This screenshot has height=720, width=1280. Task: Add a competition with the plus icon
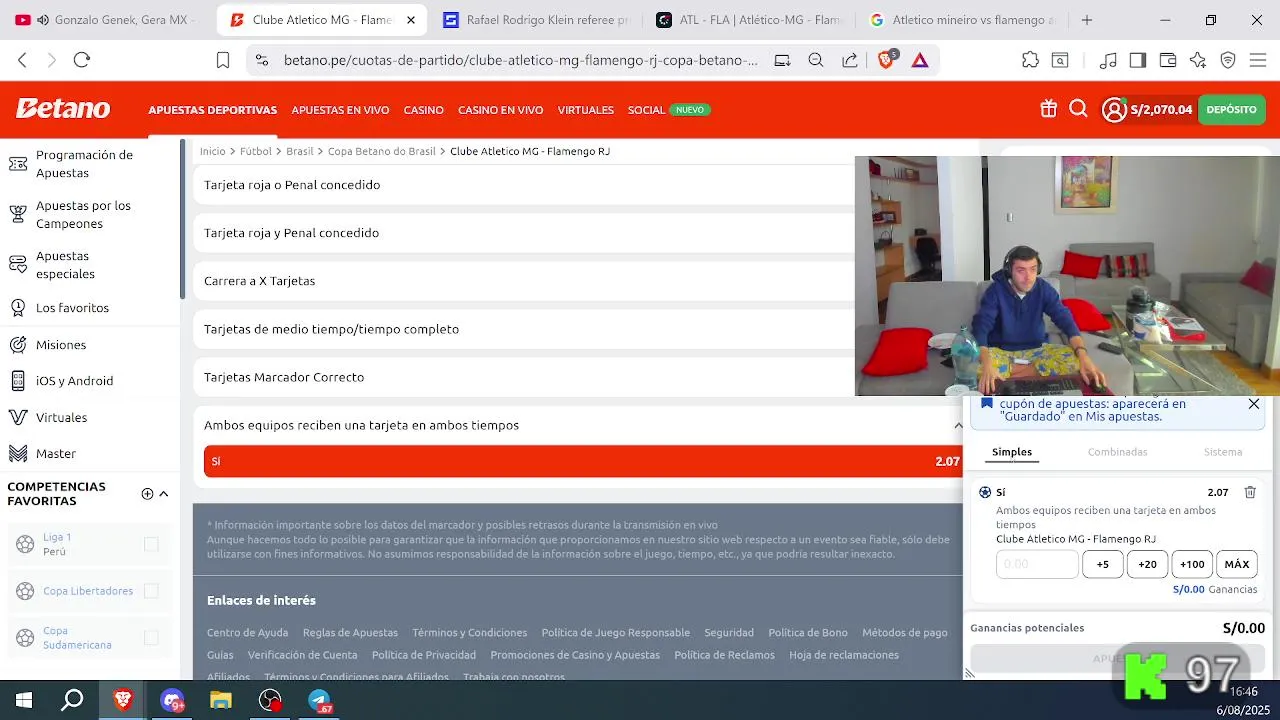coord(147,494)
